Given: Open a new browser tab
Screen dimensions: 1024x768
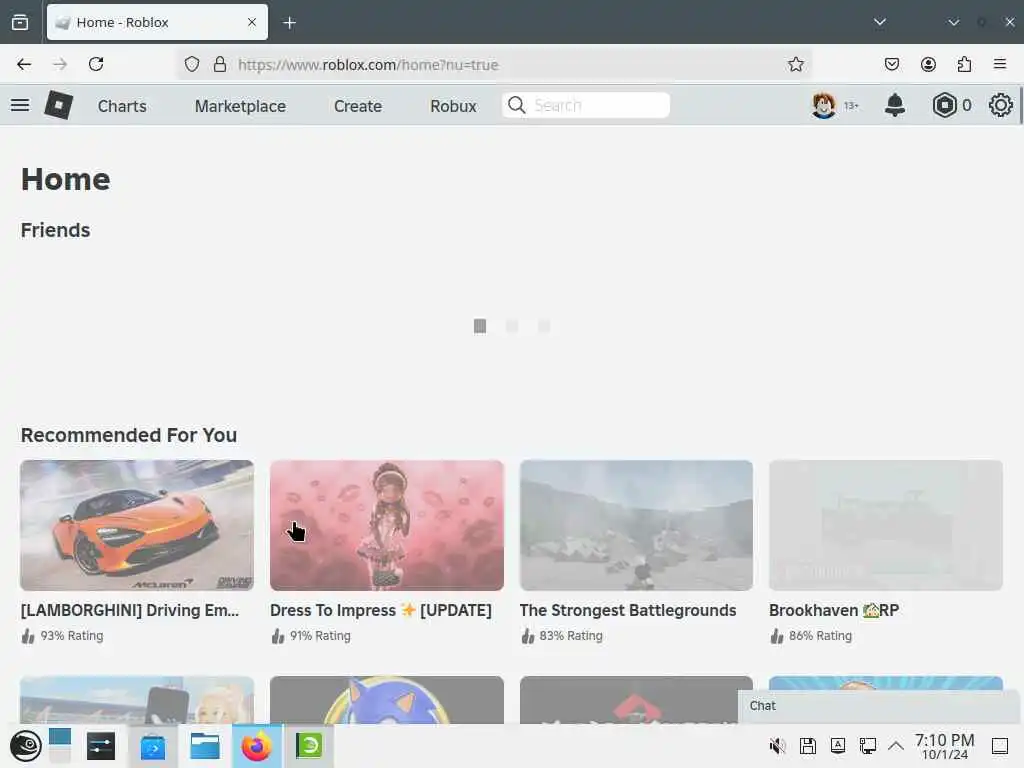Looking at the screenshot, I should point(289,23).
